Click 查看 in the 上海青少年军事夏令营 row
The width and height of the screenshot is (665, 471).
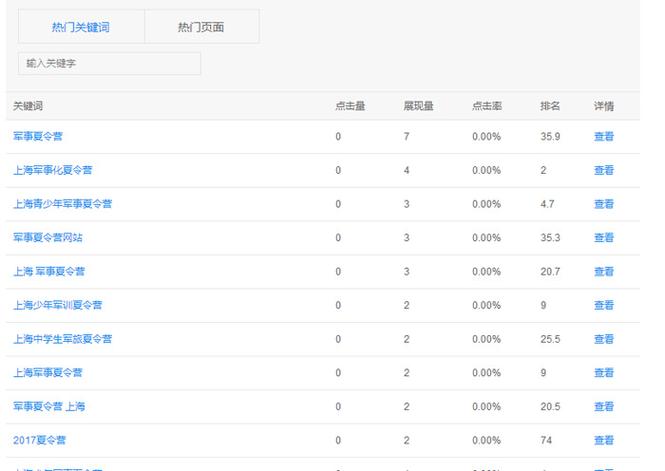pos(603,204)
